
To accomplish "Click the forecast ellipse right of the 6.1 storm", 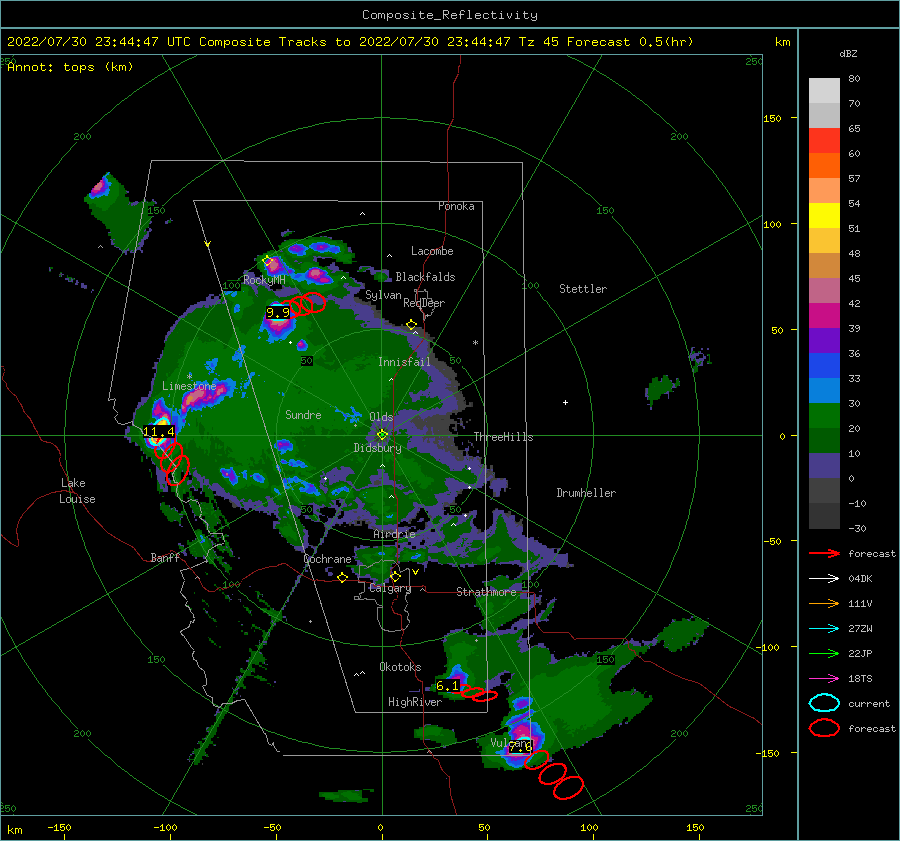I will click(x=485, y=696).
